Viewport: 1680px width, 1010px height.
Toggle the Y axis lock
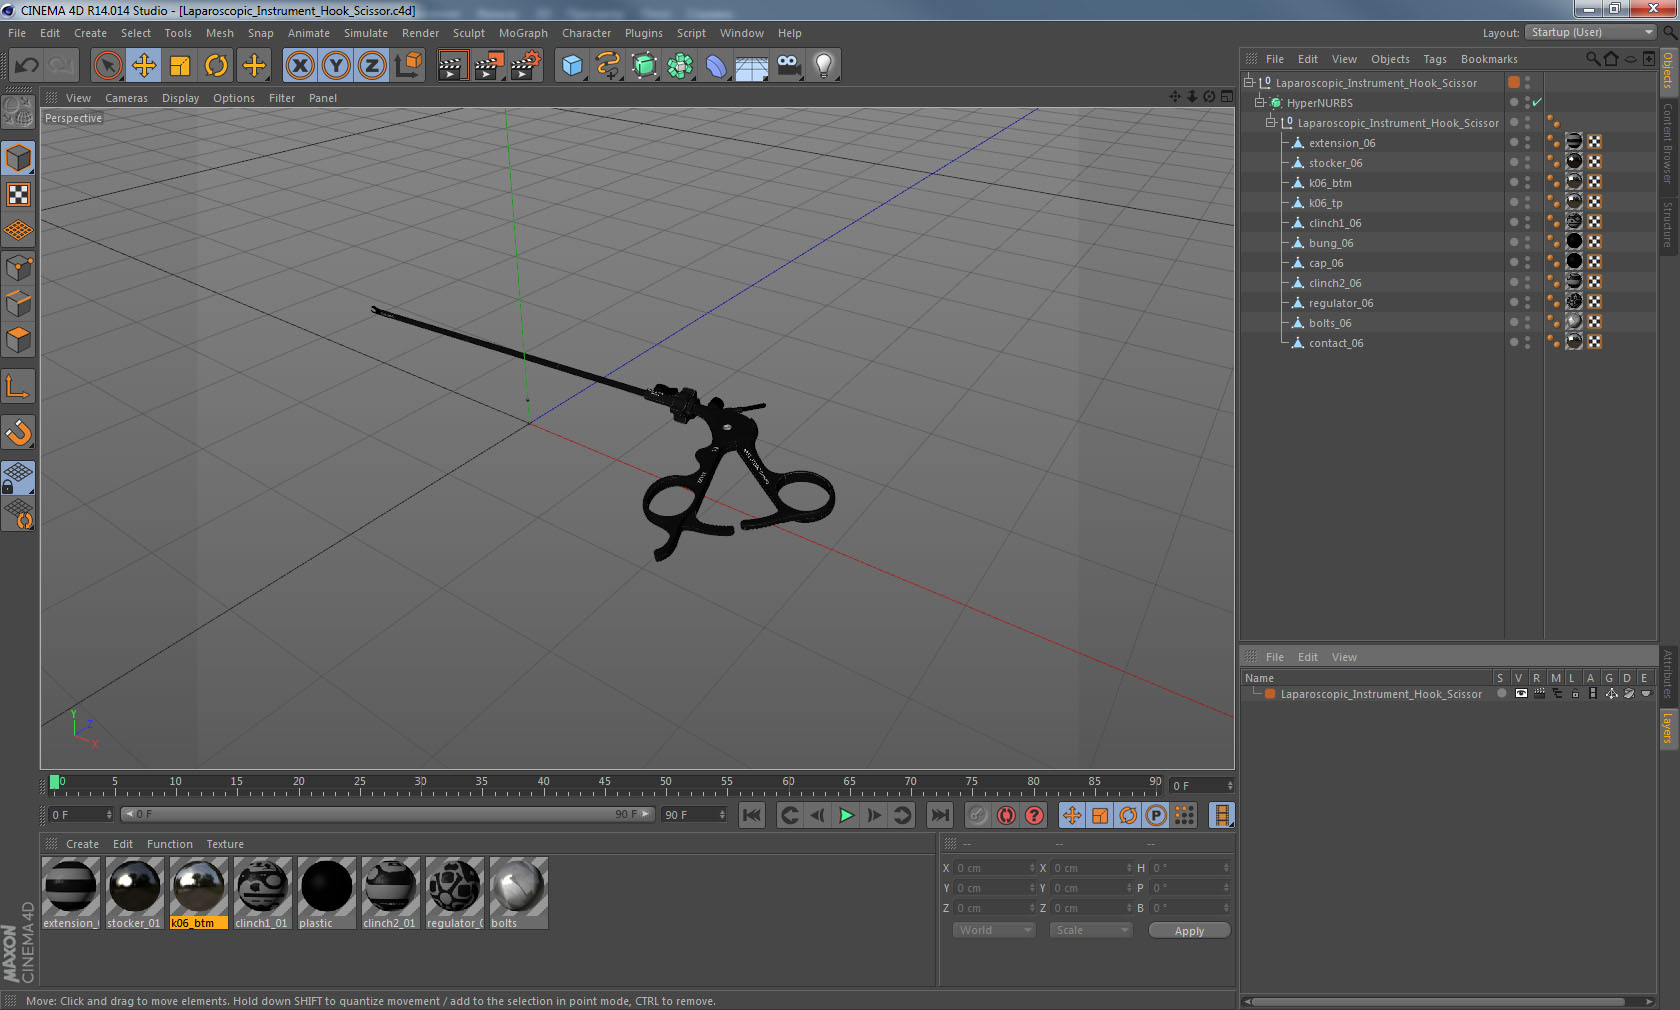tap(336, 66)
